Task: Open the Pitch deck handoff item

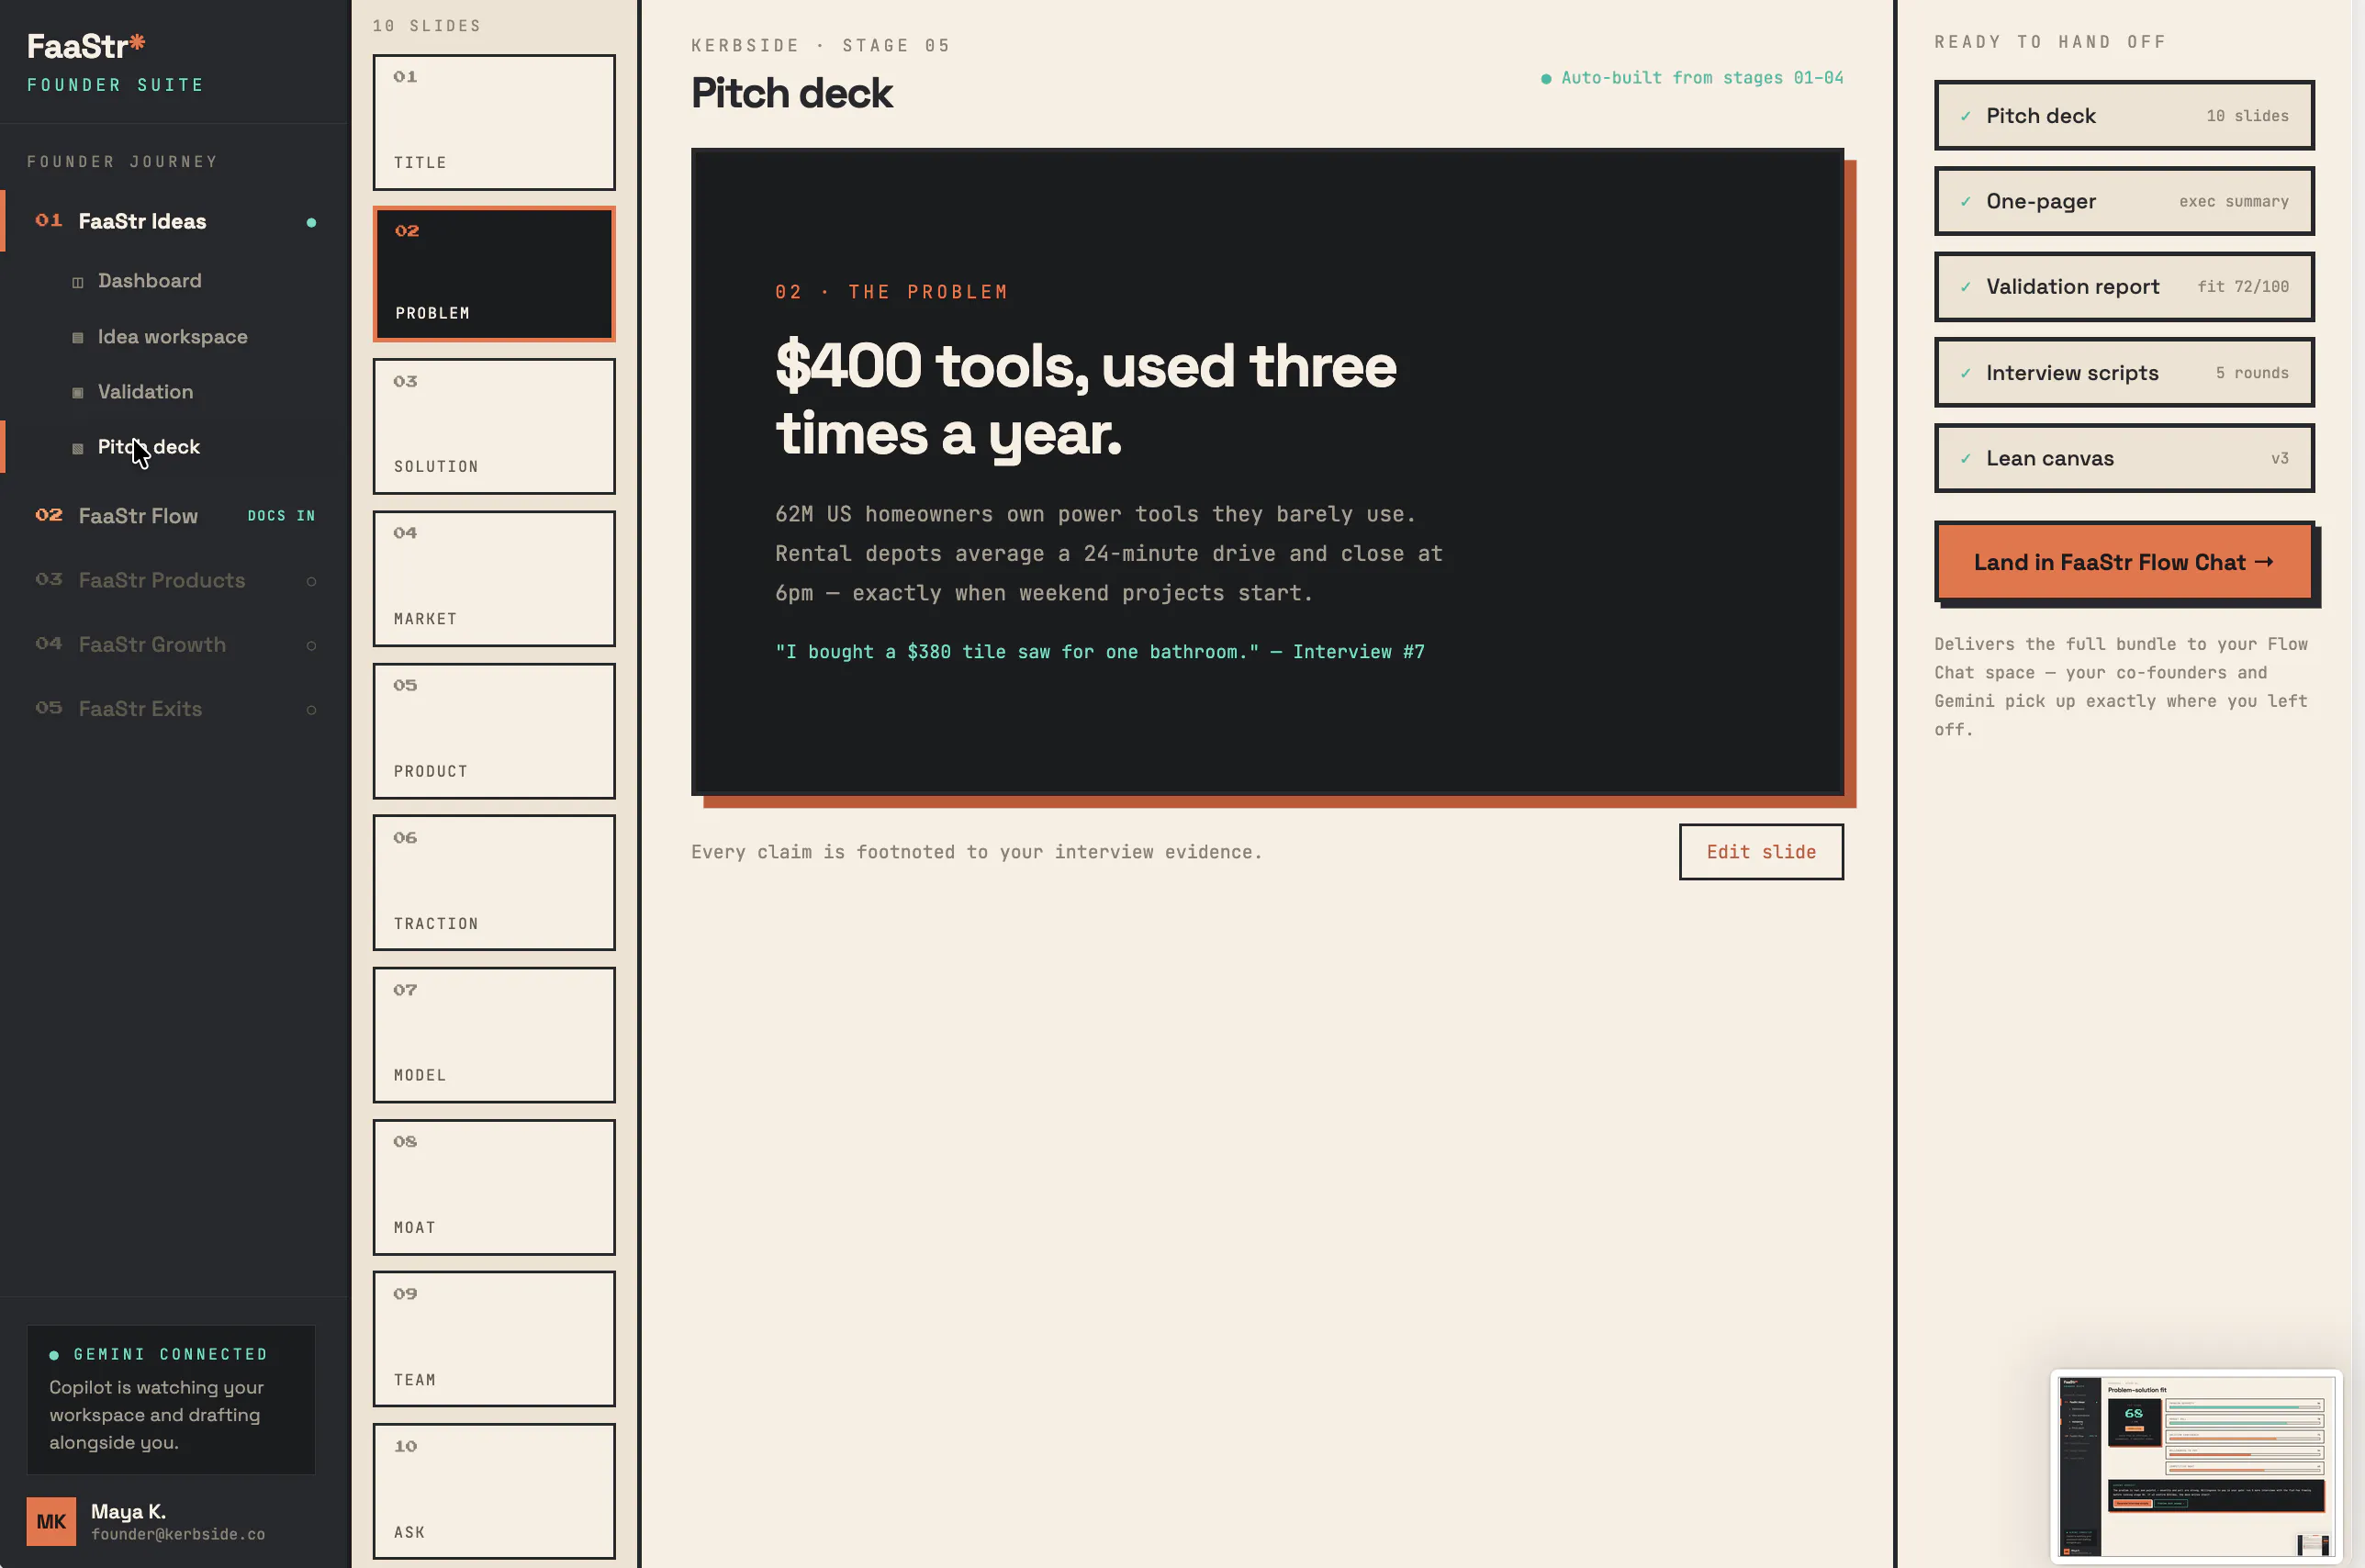Action: point(2124,115)
